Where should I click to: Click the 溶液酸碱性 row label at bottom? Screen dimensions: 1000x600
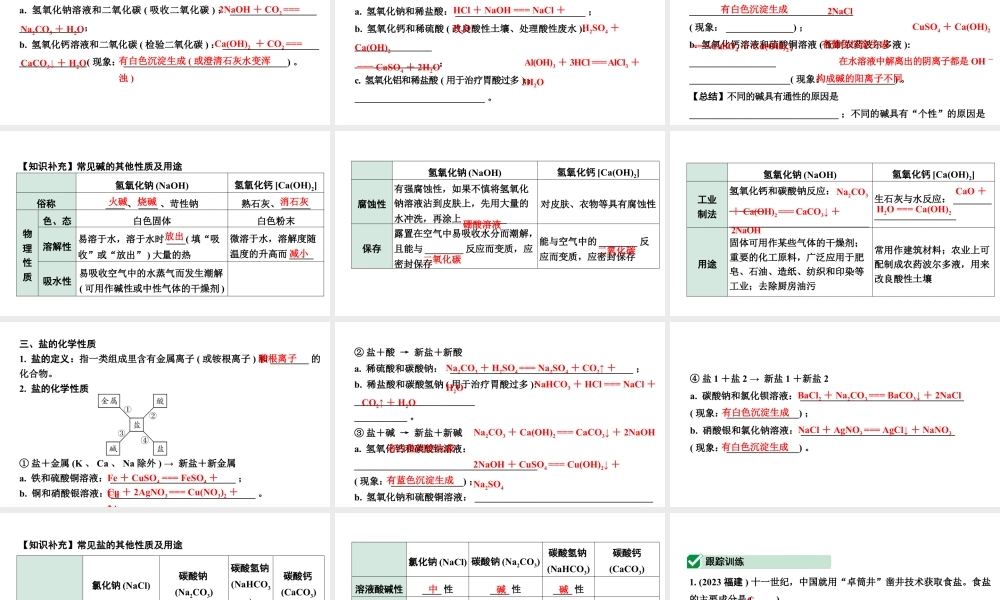[377, 589]
